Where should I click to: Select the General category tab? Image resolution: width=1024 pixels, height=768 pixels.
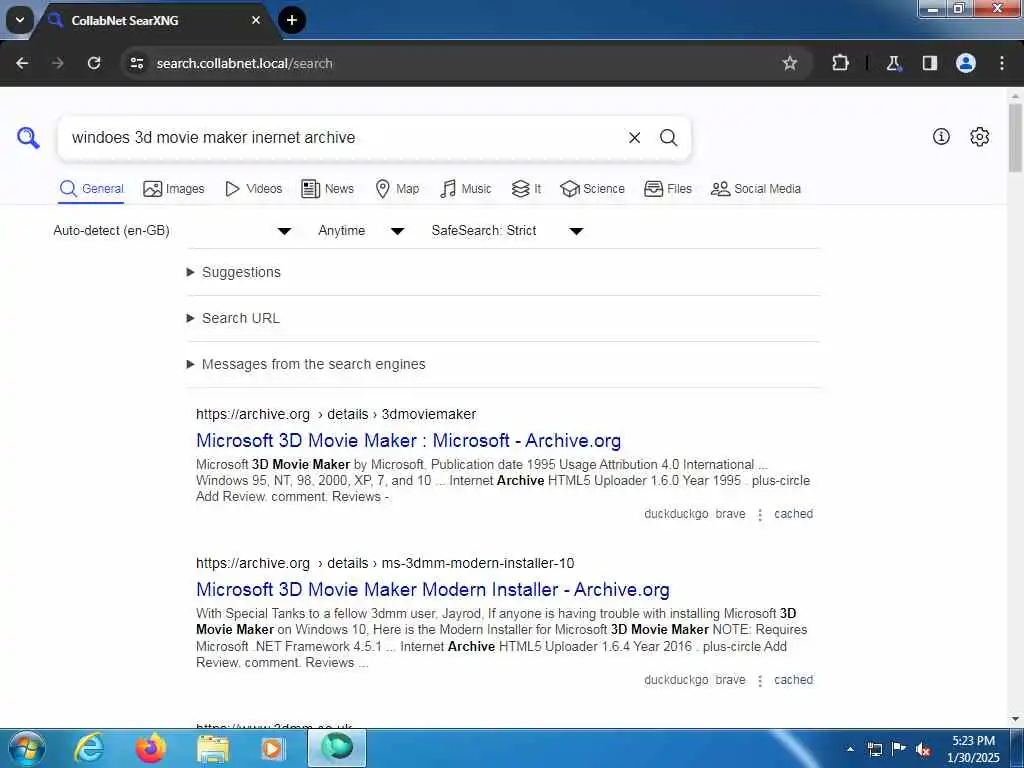(91, 189)
